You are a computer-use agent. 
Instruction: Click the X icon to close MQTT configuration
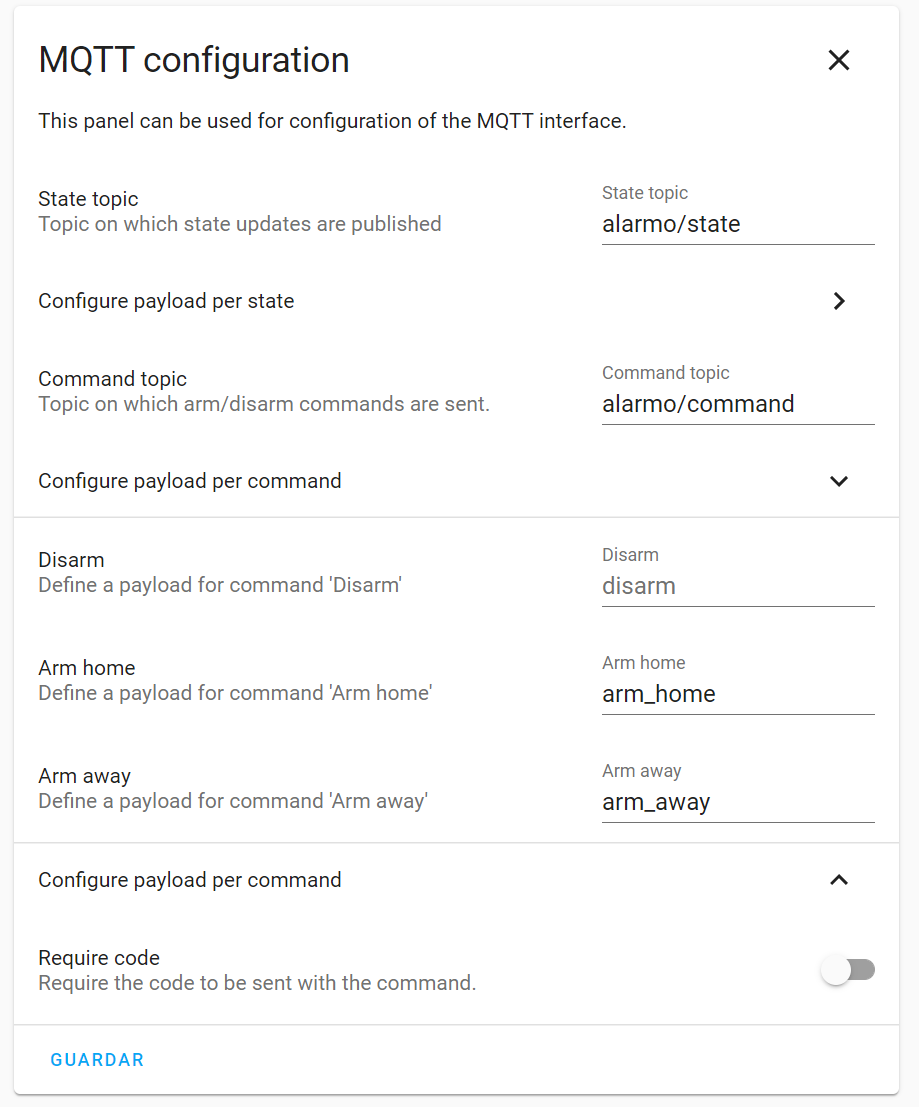[x=838, y=60]
